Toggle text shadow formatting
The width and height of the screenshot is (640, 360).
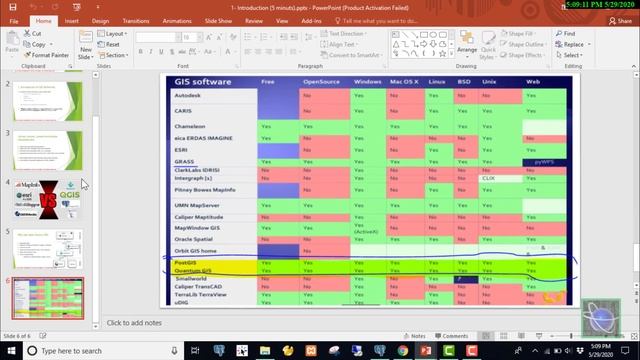pyautogui.click(x=172, y=51)
